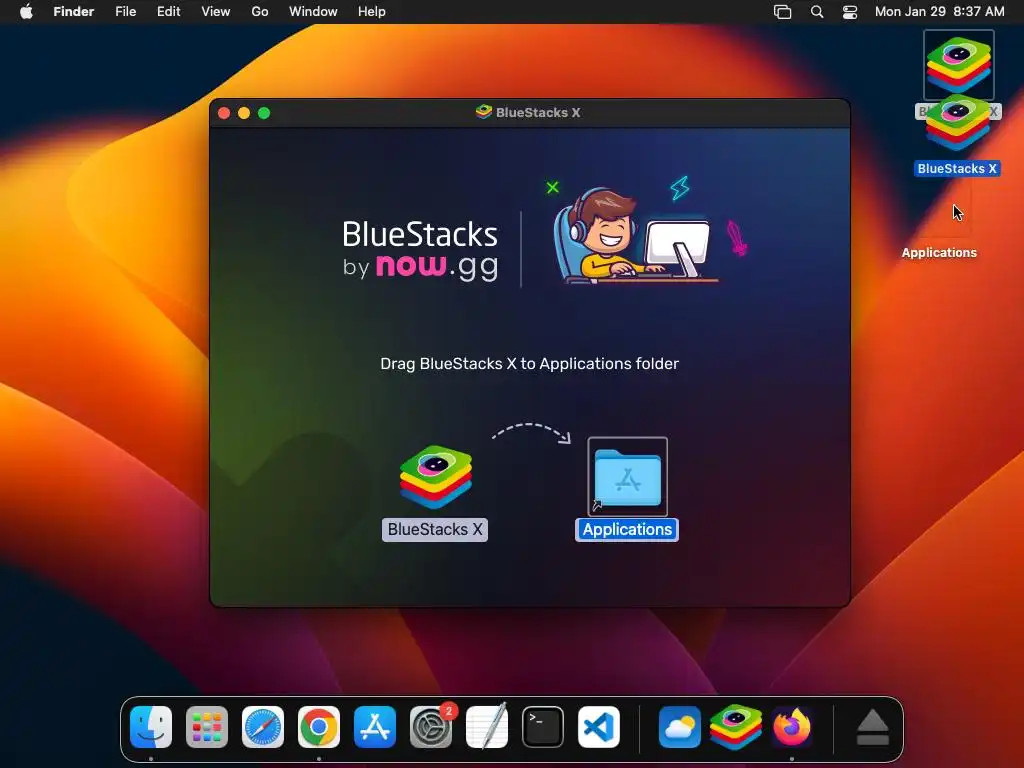1024x768 pixels.
Task: Close the BlueStacks X installer window
Action: pos(224,113)
